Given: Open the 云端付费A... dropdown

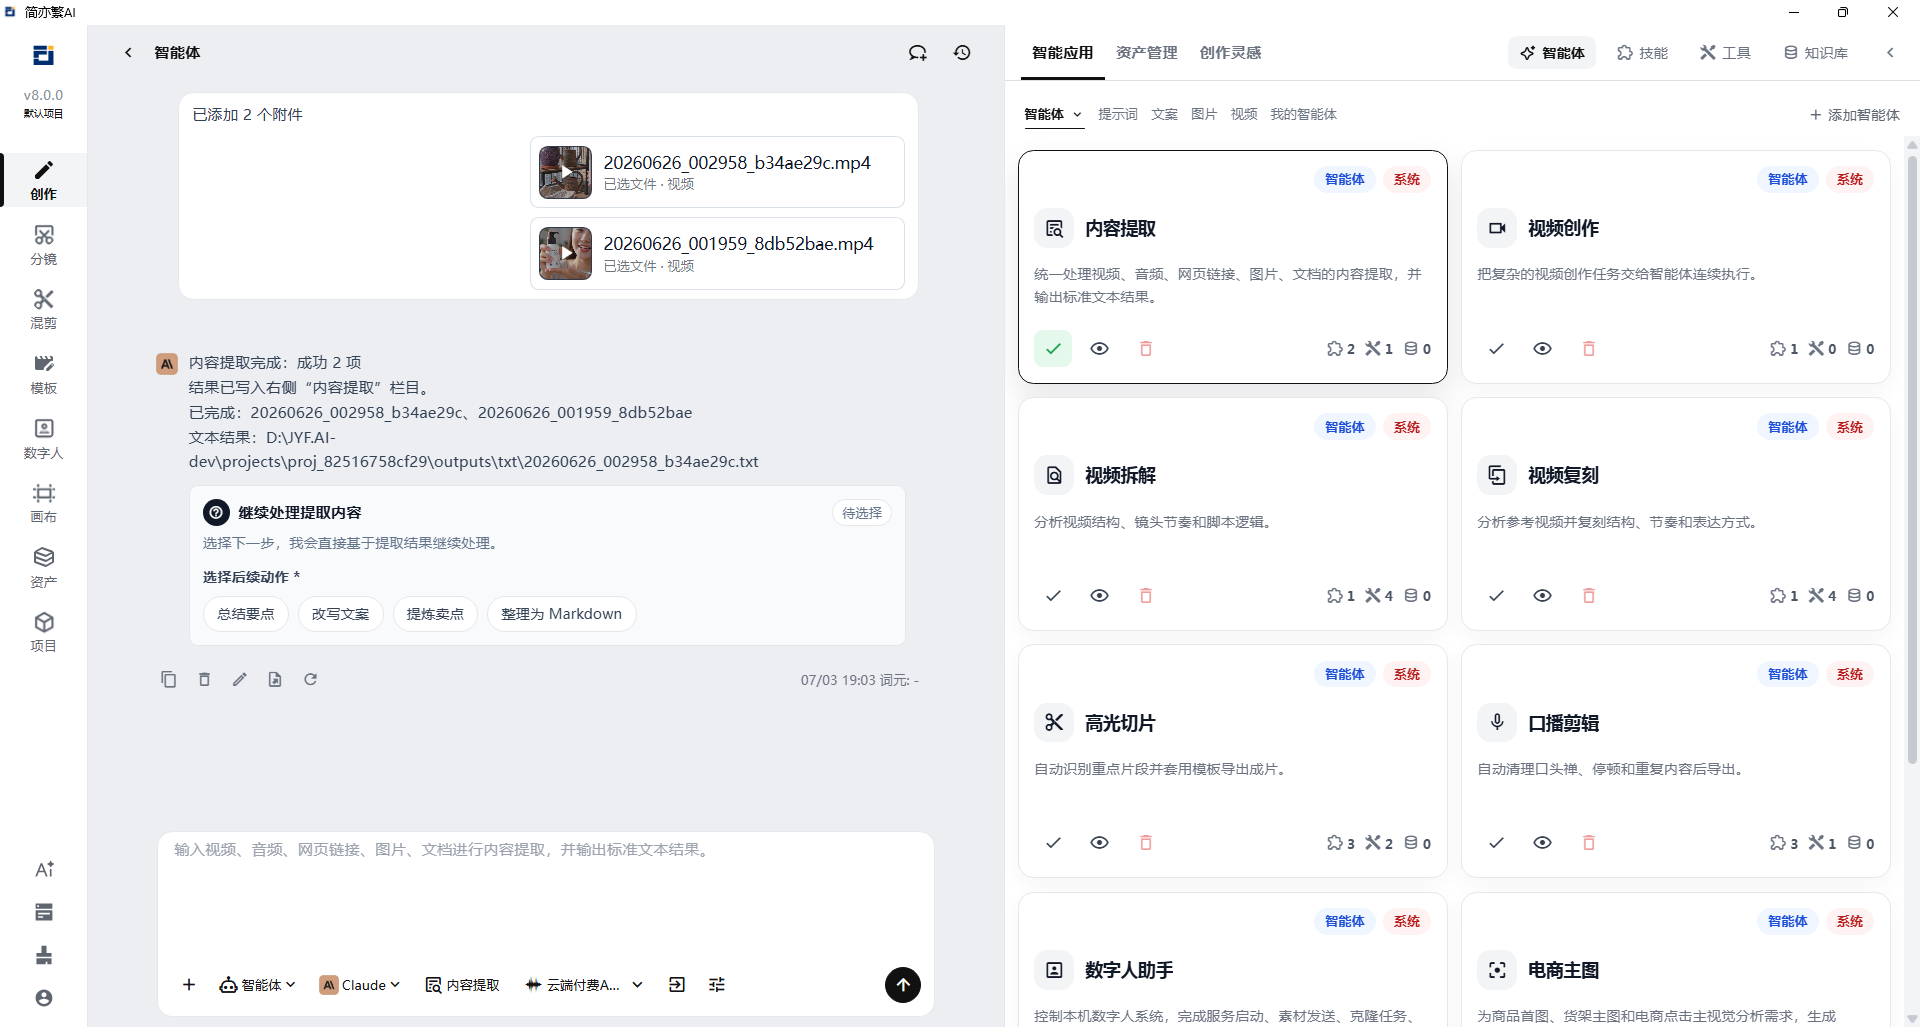Looking at the screenshot, I should pos(584,985).
